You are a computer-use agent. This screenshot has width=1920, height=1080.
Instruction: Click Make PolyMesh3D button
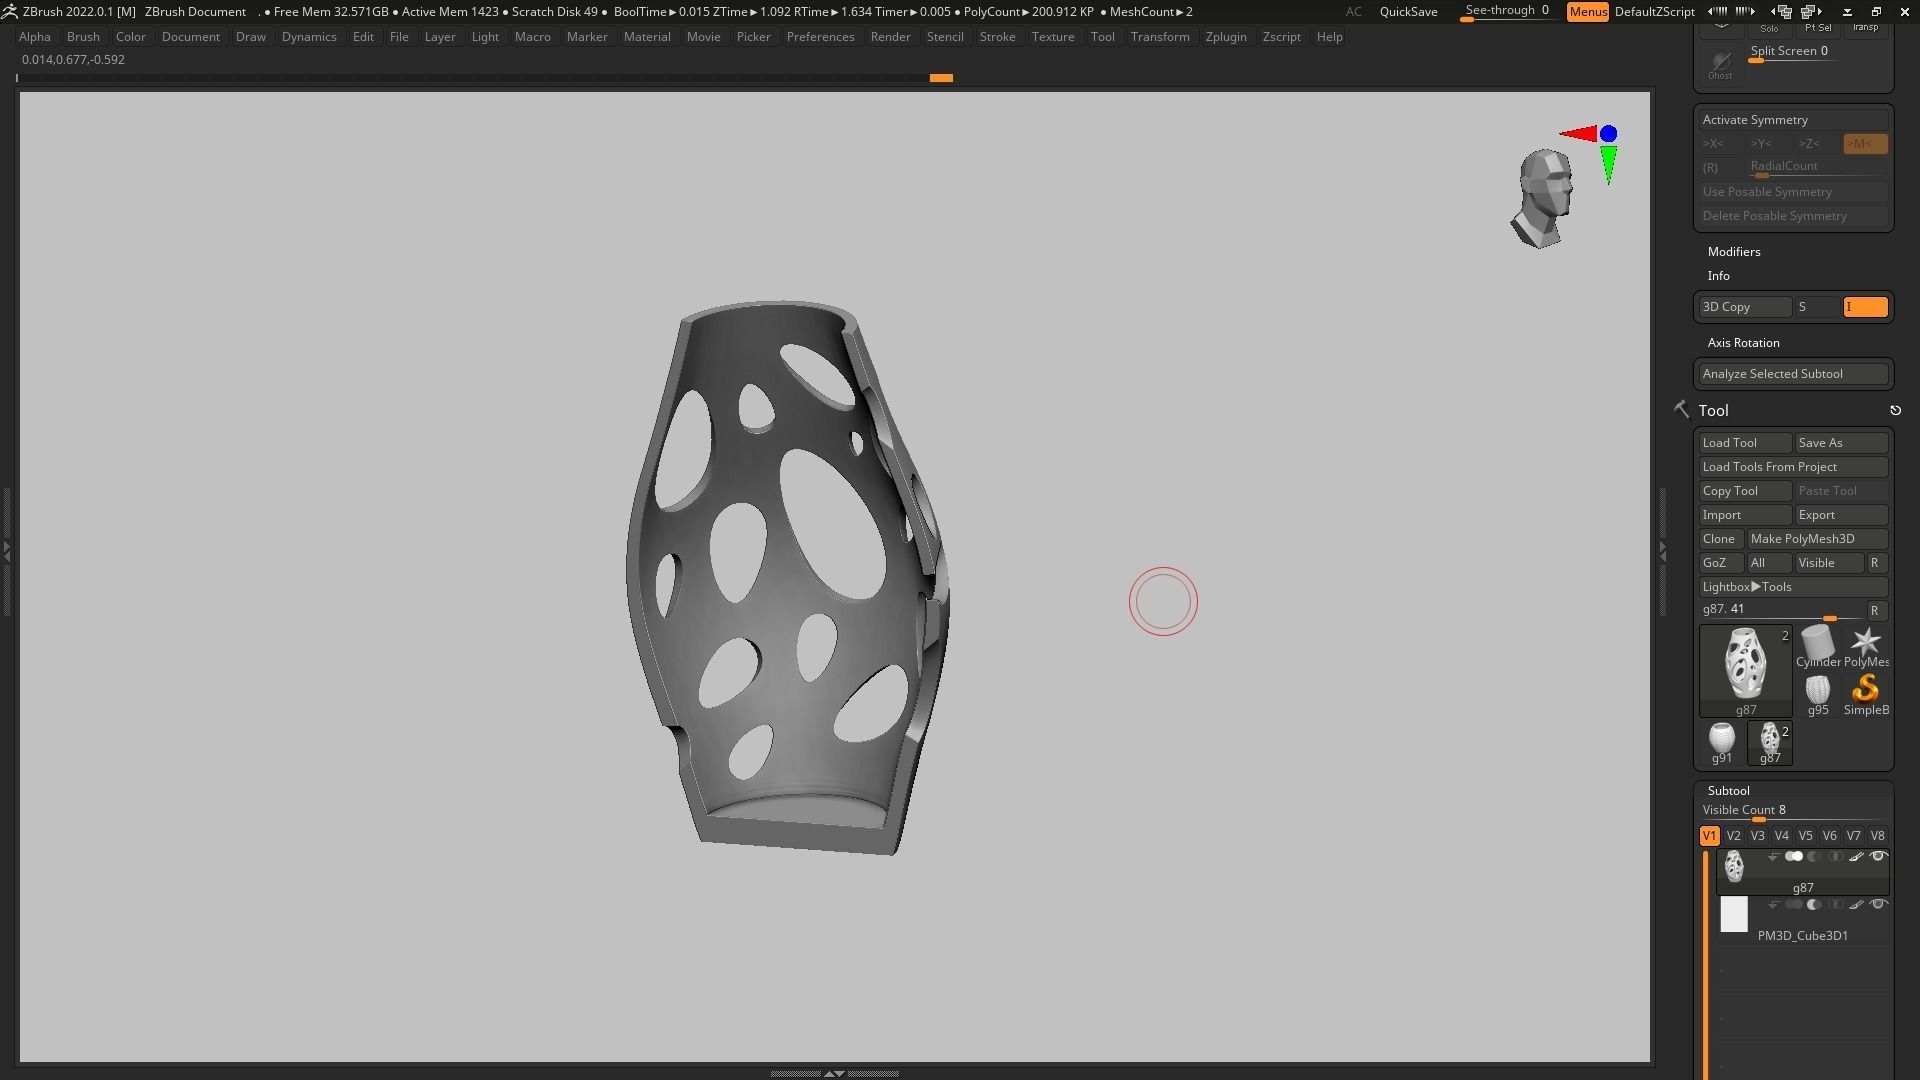pyautogui.click(x=1817, y=539)
